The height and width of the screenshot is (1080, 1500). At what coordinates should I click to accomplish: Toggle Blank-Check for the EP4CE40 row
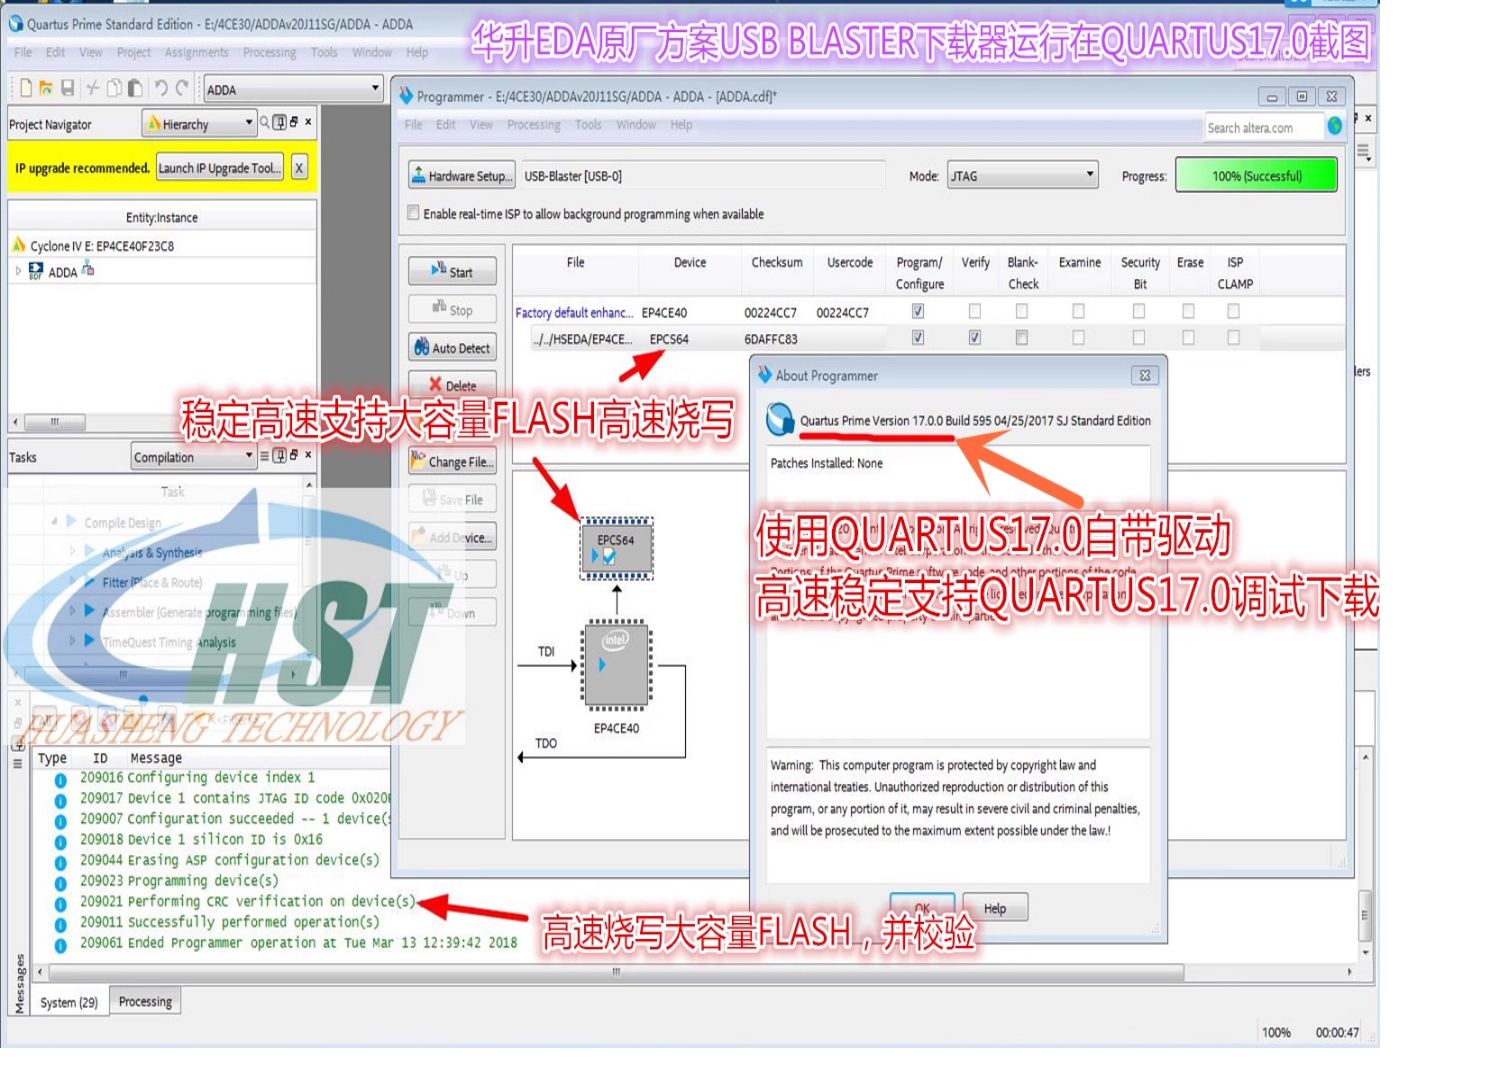click(x=1022, y=311)
